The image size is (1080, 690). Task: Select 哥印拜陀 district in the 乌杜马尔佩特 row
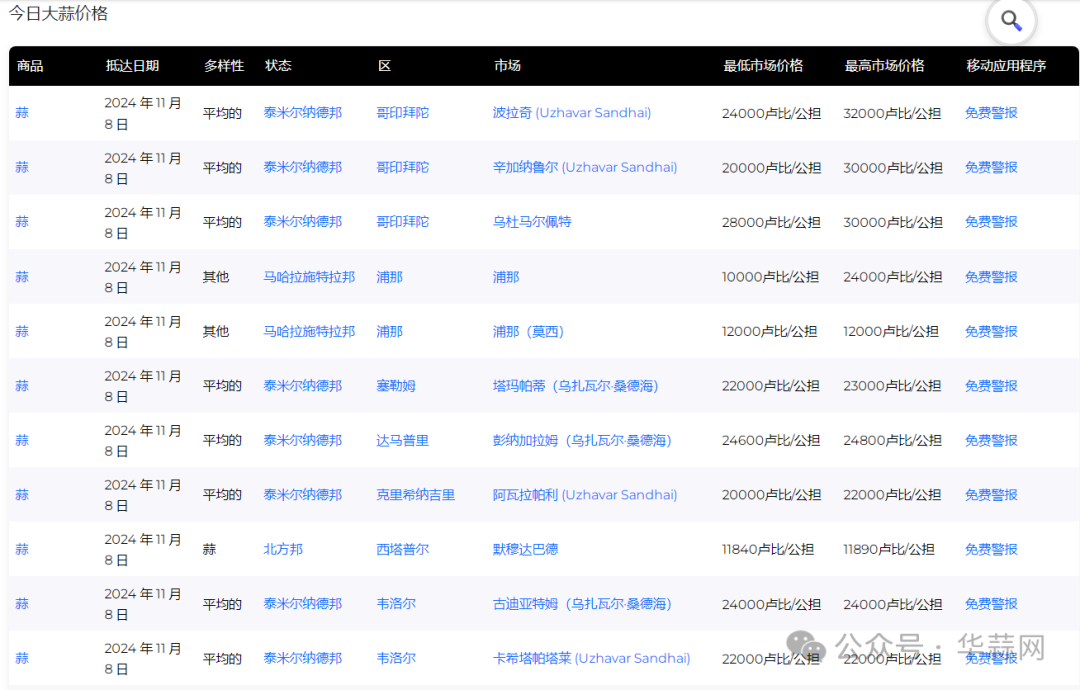(x=402, y=222)
